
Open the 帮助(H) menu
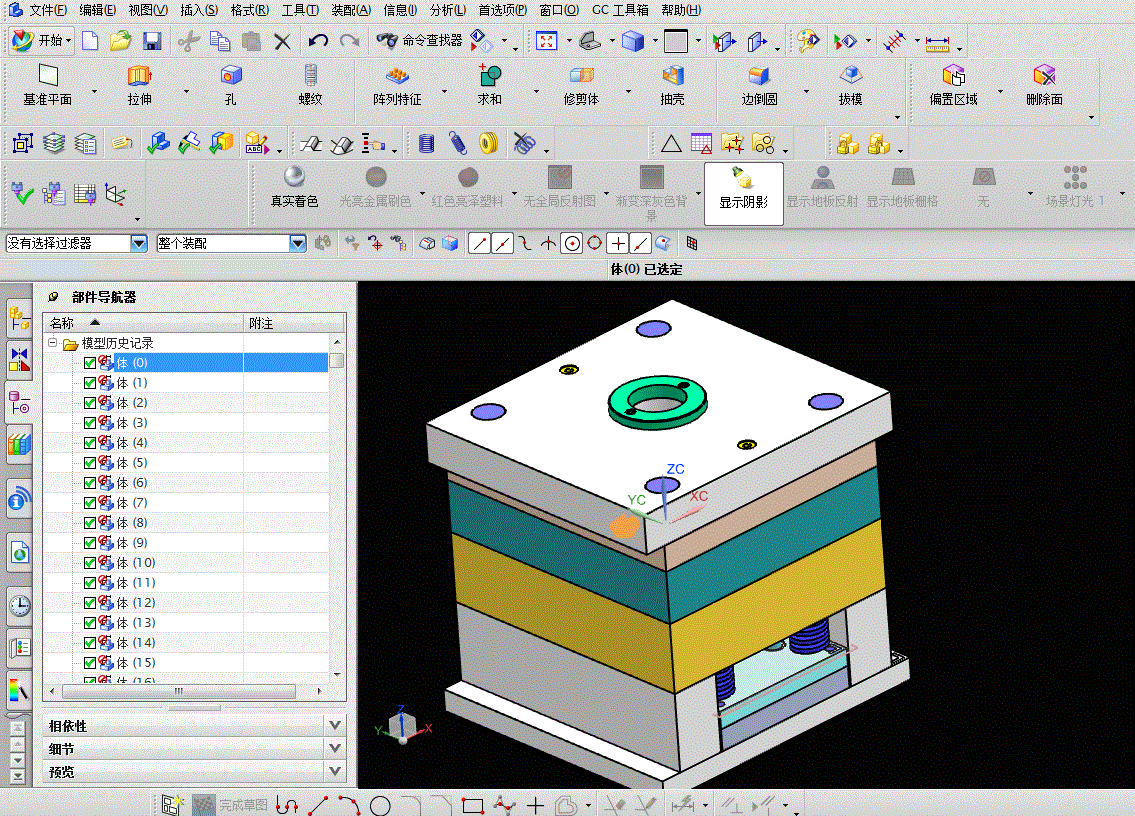tap(681, 10)
